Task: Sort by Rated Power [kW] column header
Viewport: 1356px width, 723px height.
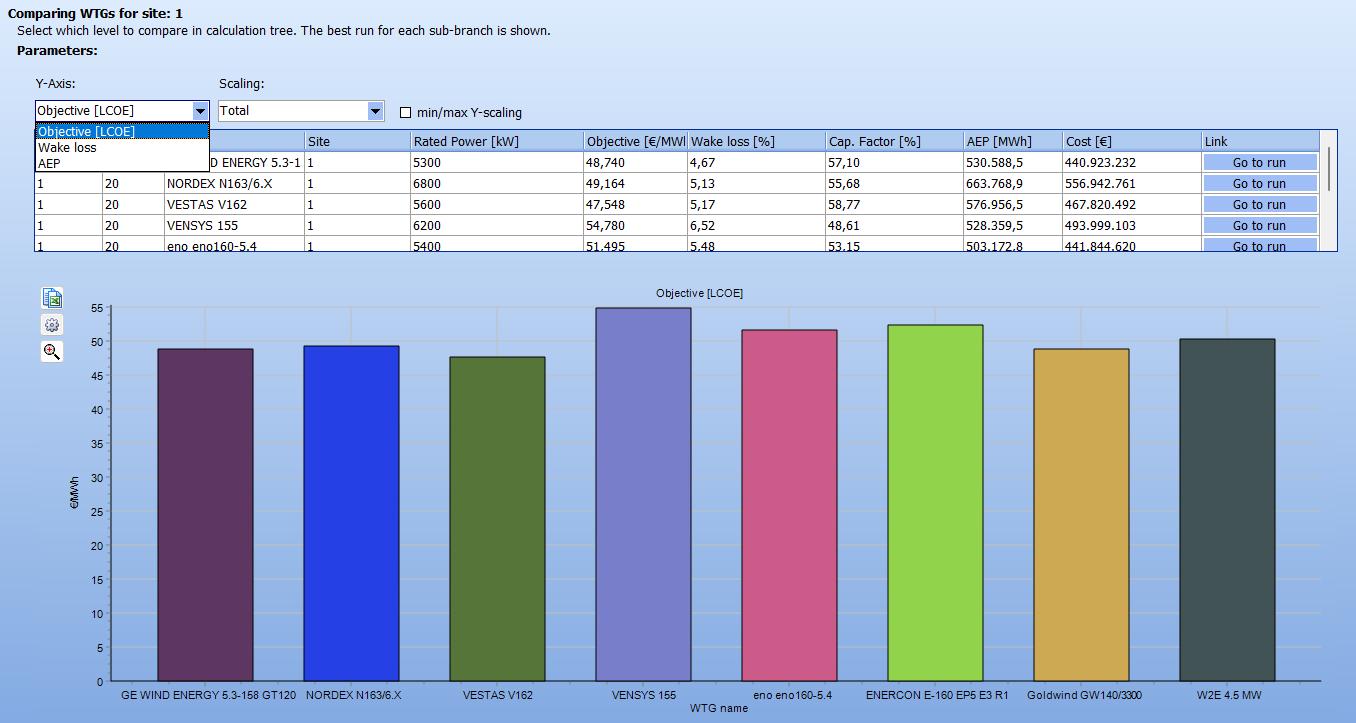Action: (x=497, y=141)
